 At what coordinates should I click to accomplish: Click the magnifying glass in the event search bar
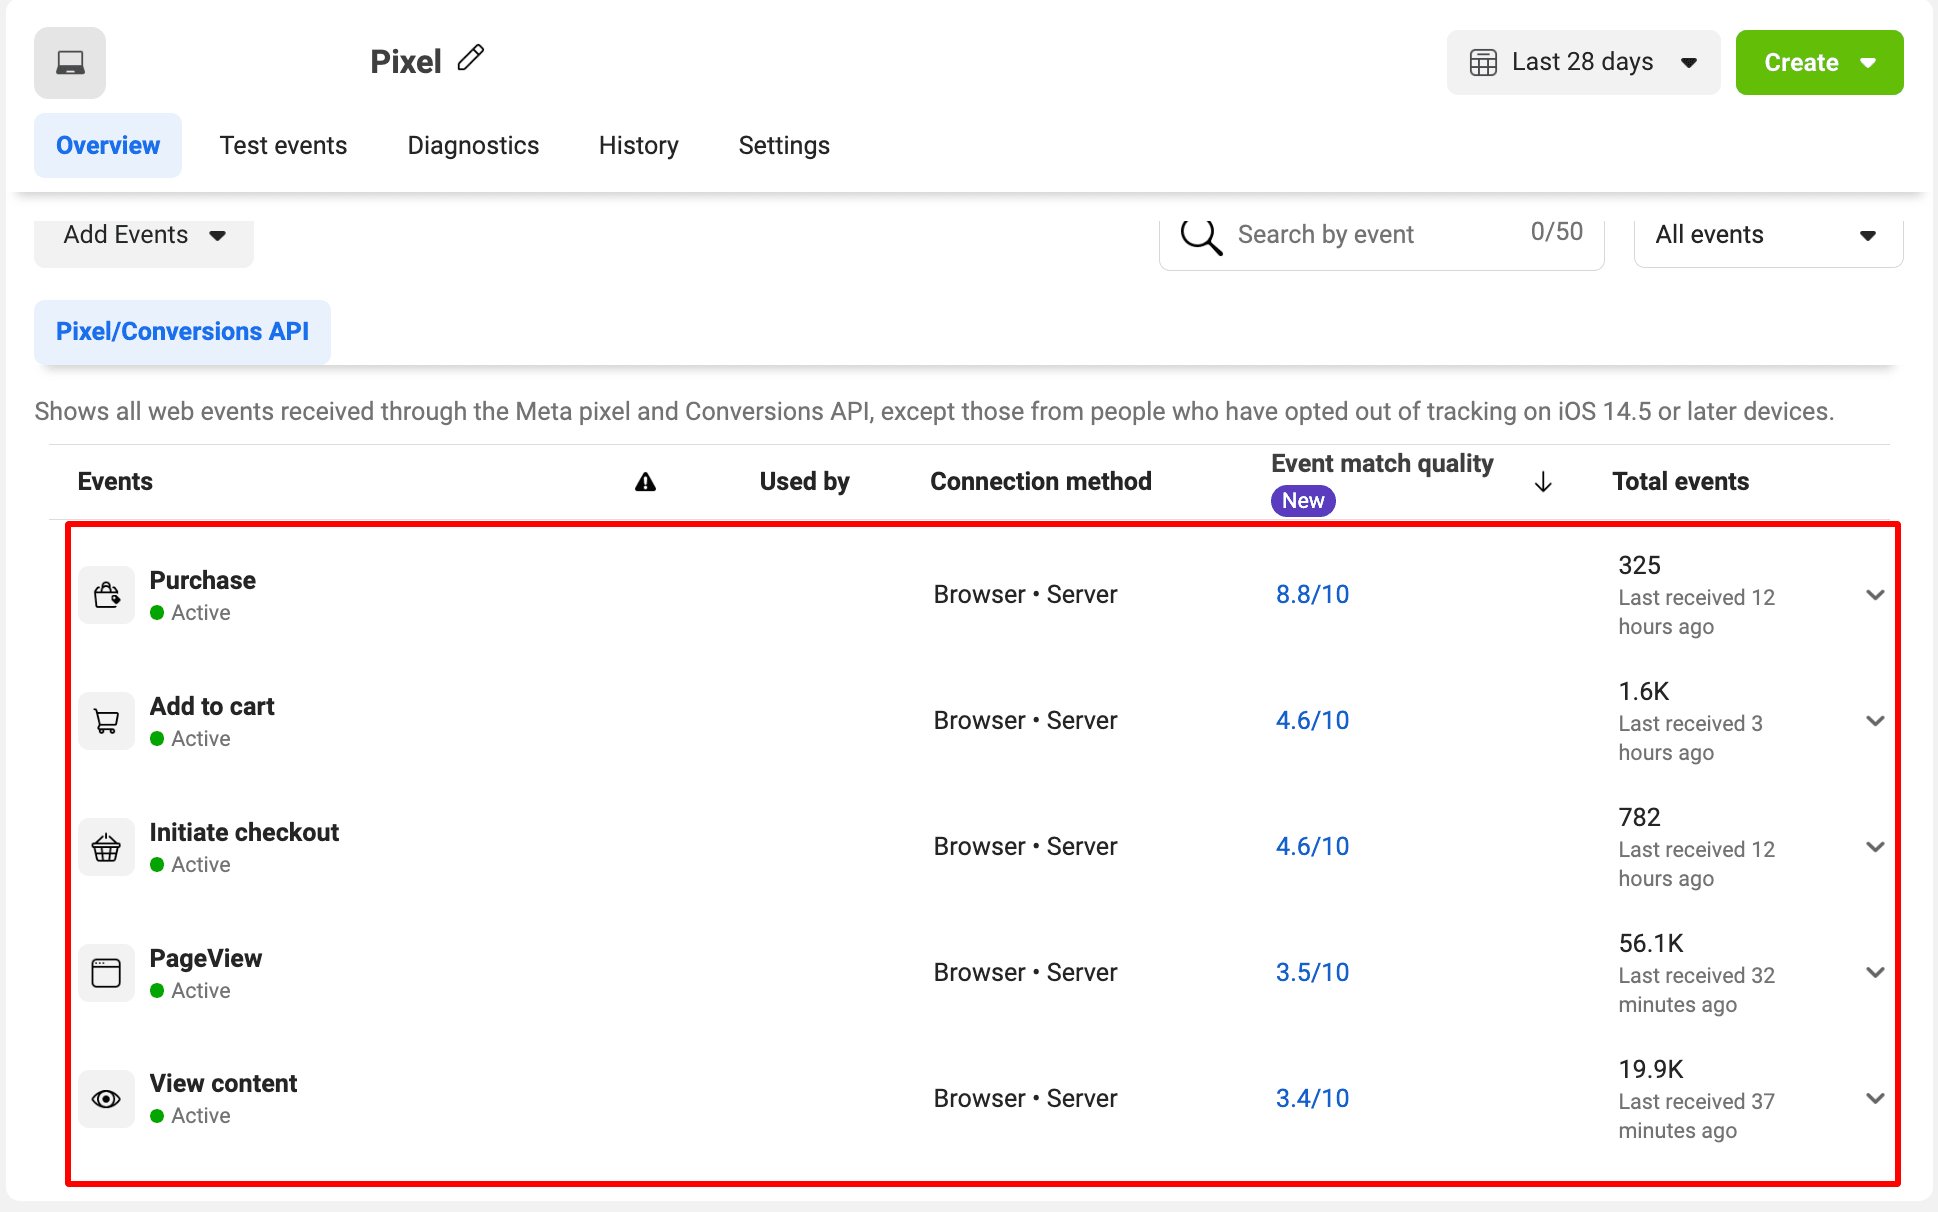coord(1202,237)
